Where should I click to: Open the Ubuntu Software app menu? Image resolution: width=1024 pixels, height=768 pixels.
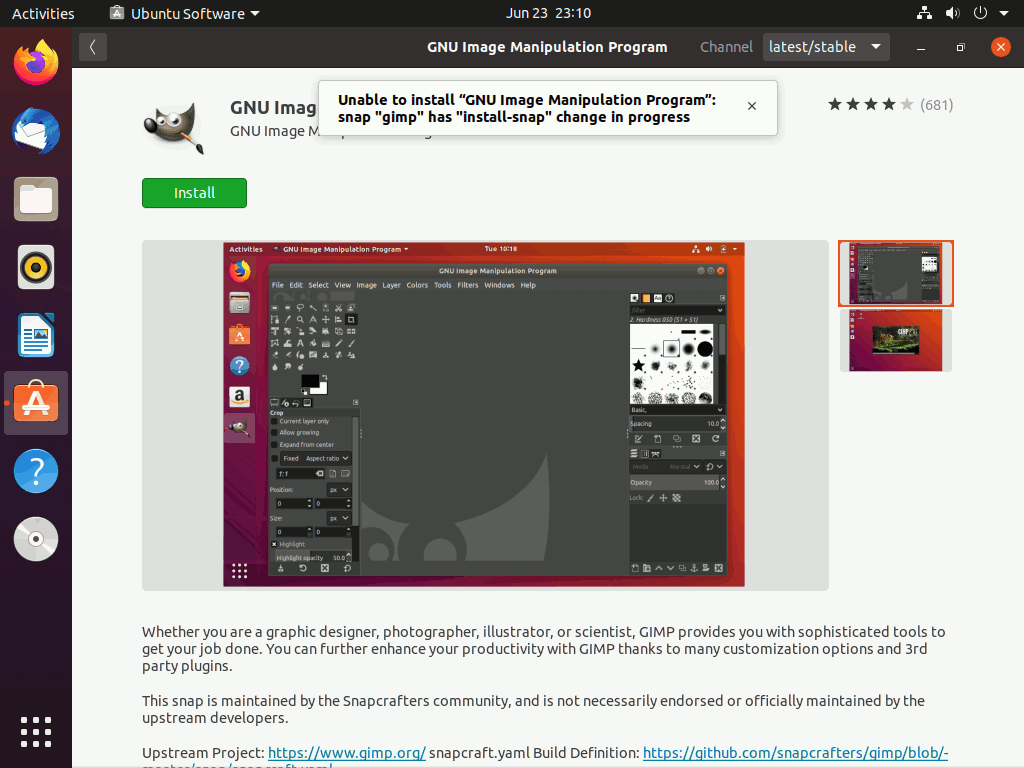[185, 13]
